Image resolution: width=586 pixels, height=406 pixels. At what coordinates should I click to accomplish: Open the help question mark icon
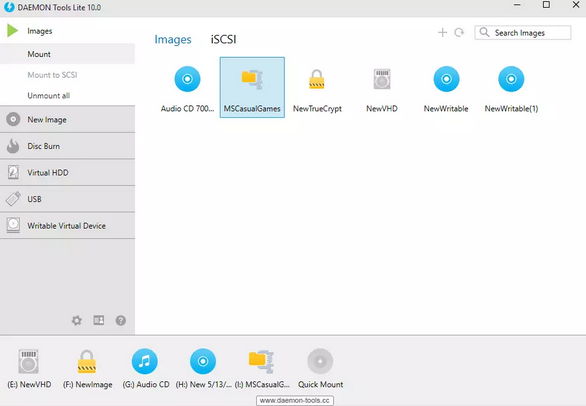121,320
